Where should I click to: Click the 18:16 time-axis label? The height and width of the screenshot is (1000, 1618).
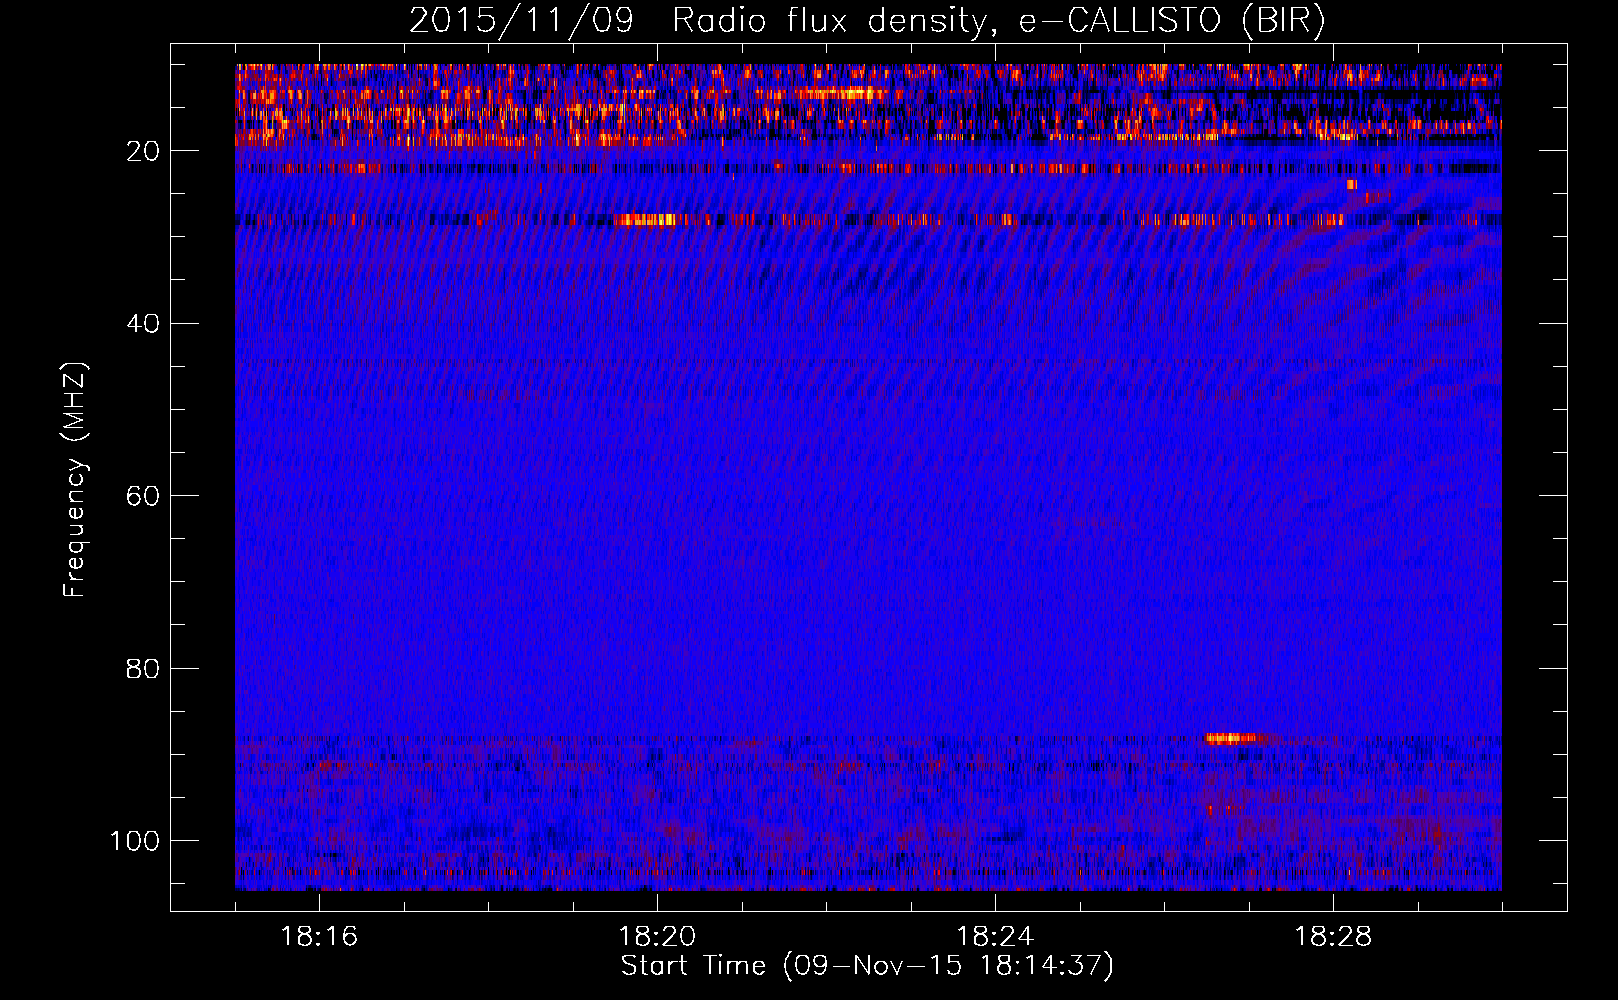[319, 937]
